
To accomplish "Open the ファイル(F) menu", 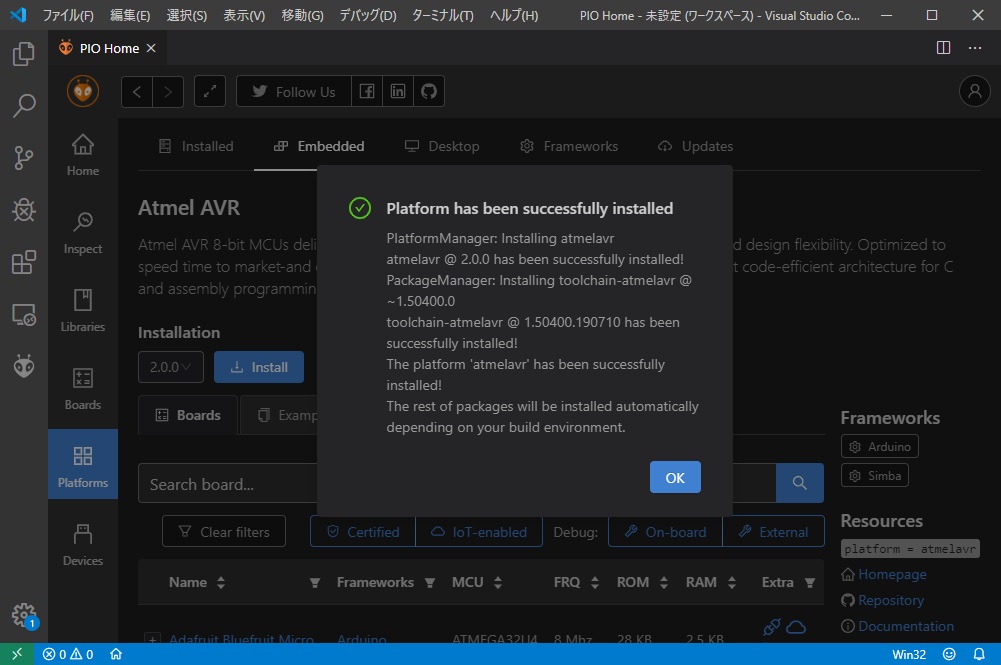I will (x=68, y=15).
